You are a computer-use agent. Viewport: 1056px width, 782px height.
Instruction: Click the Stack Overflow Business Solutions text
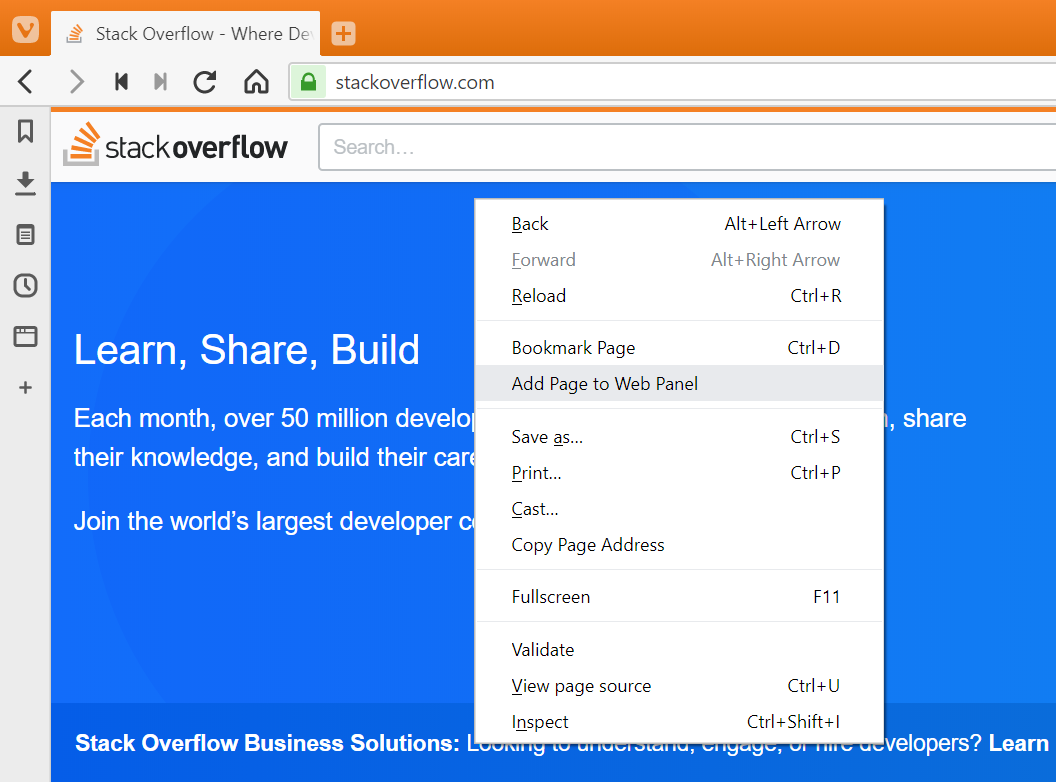[267, 743]
